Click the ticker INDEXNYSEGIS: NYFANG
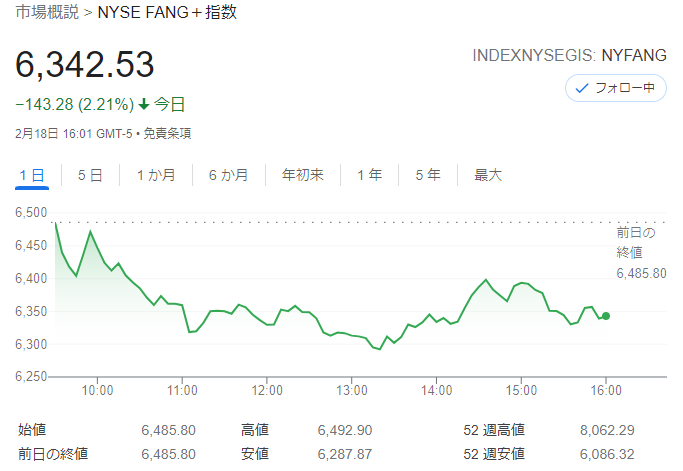The height and width of the screenshot is (471, 683). click(569, 55)
